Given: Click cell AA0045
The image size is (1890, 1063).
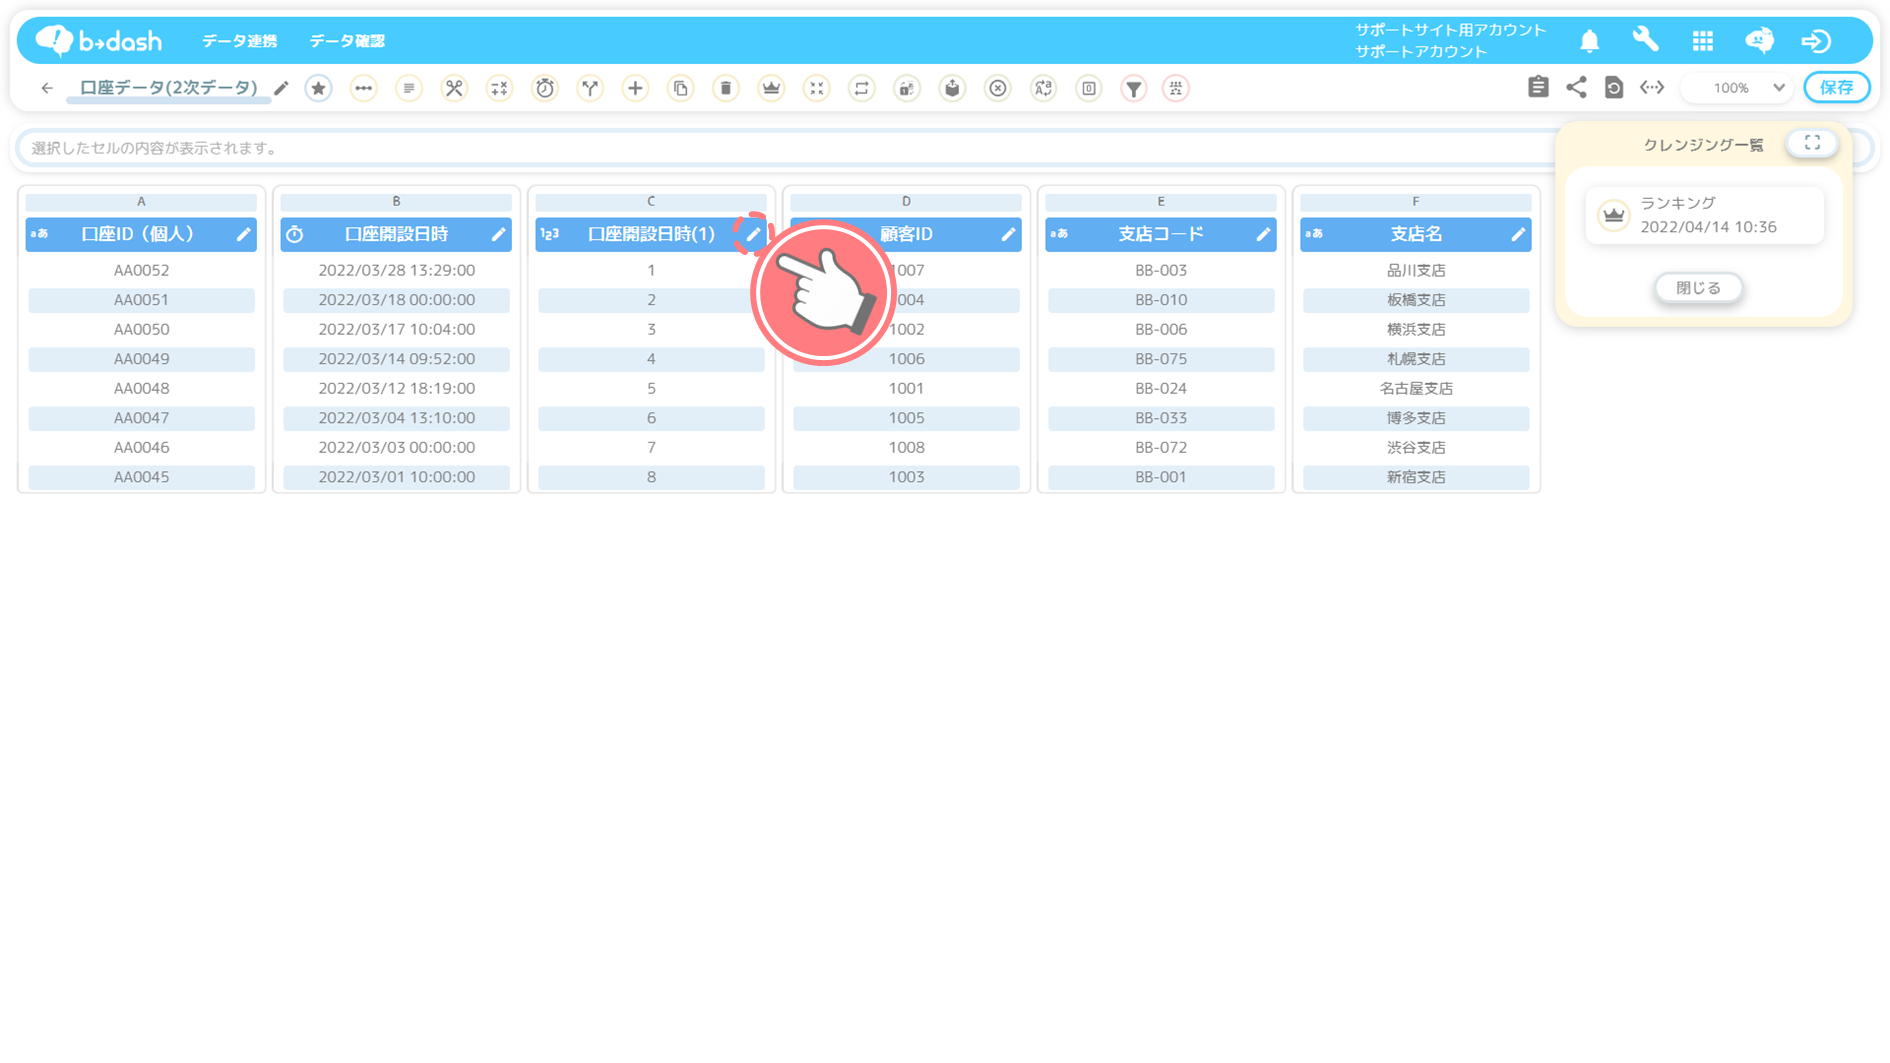Looking at the screenshot, I should [141, 477].
